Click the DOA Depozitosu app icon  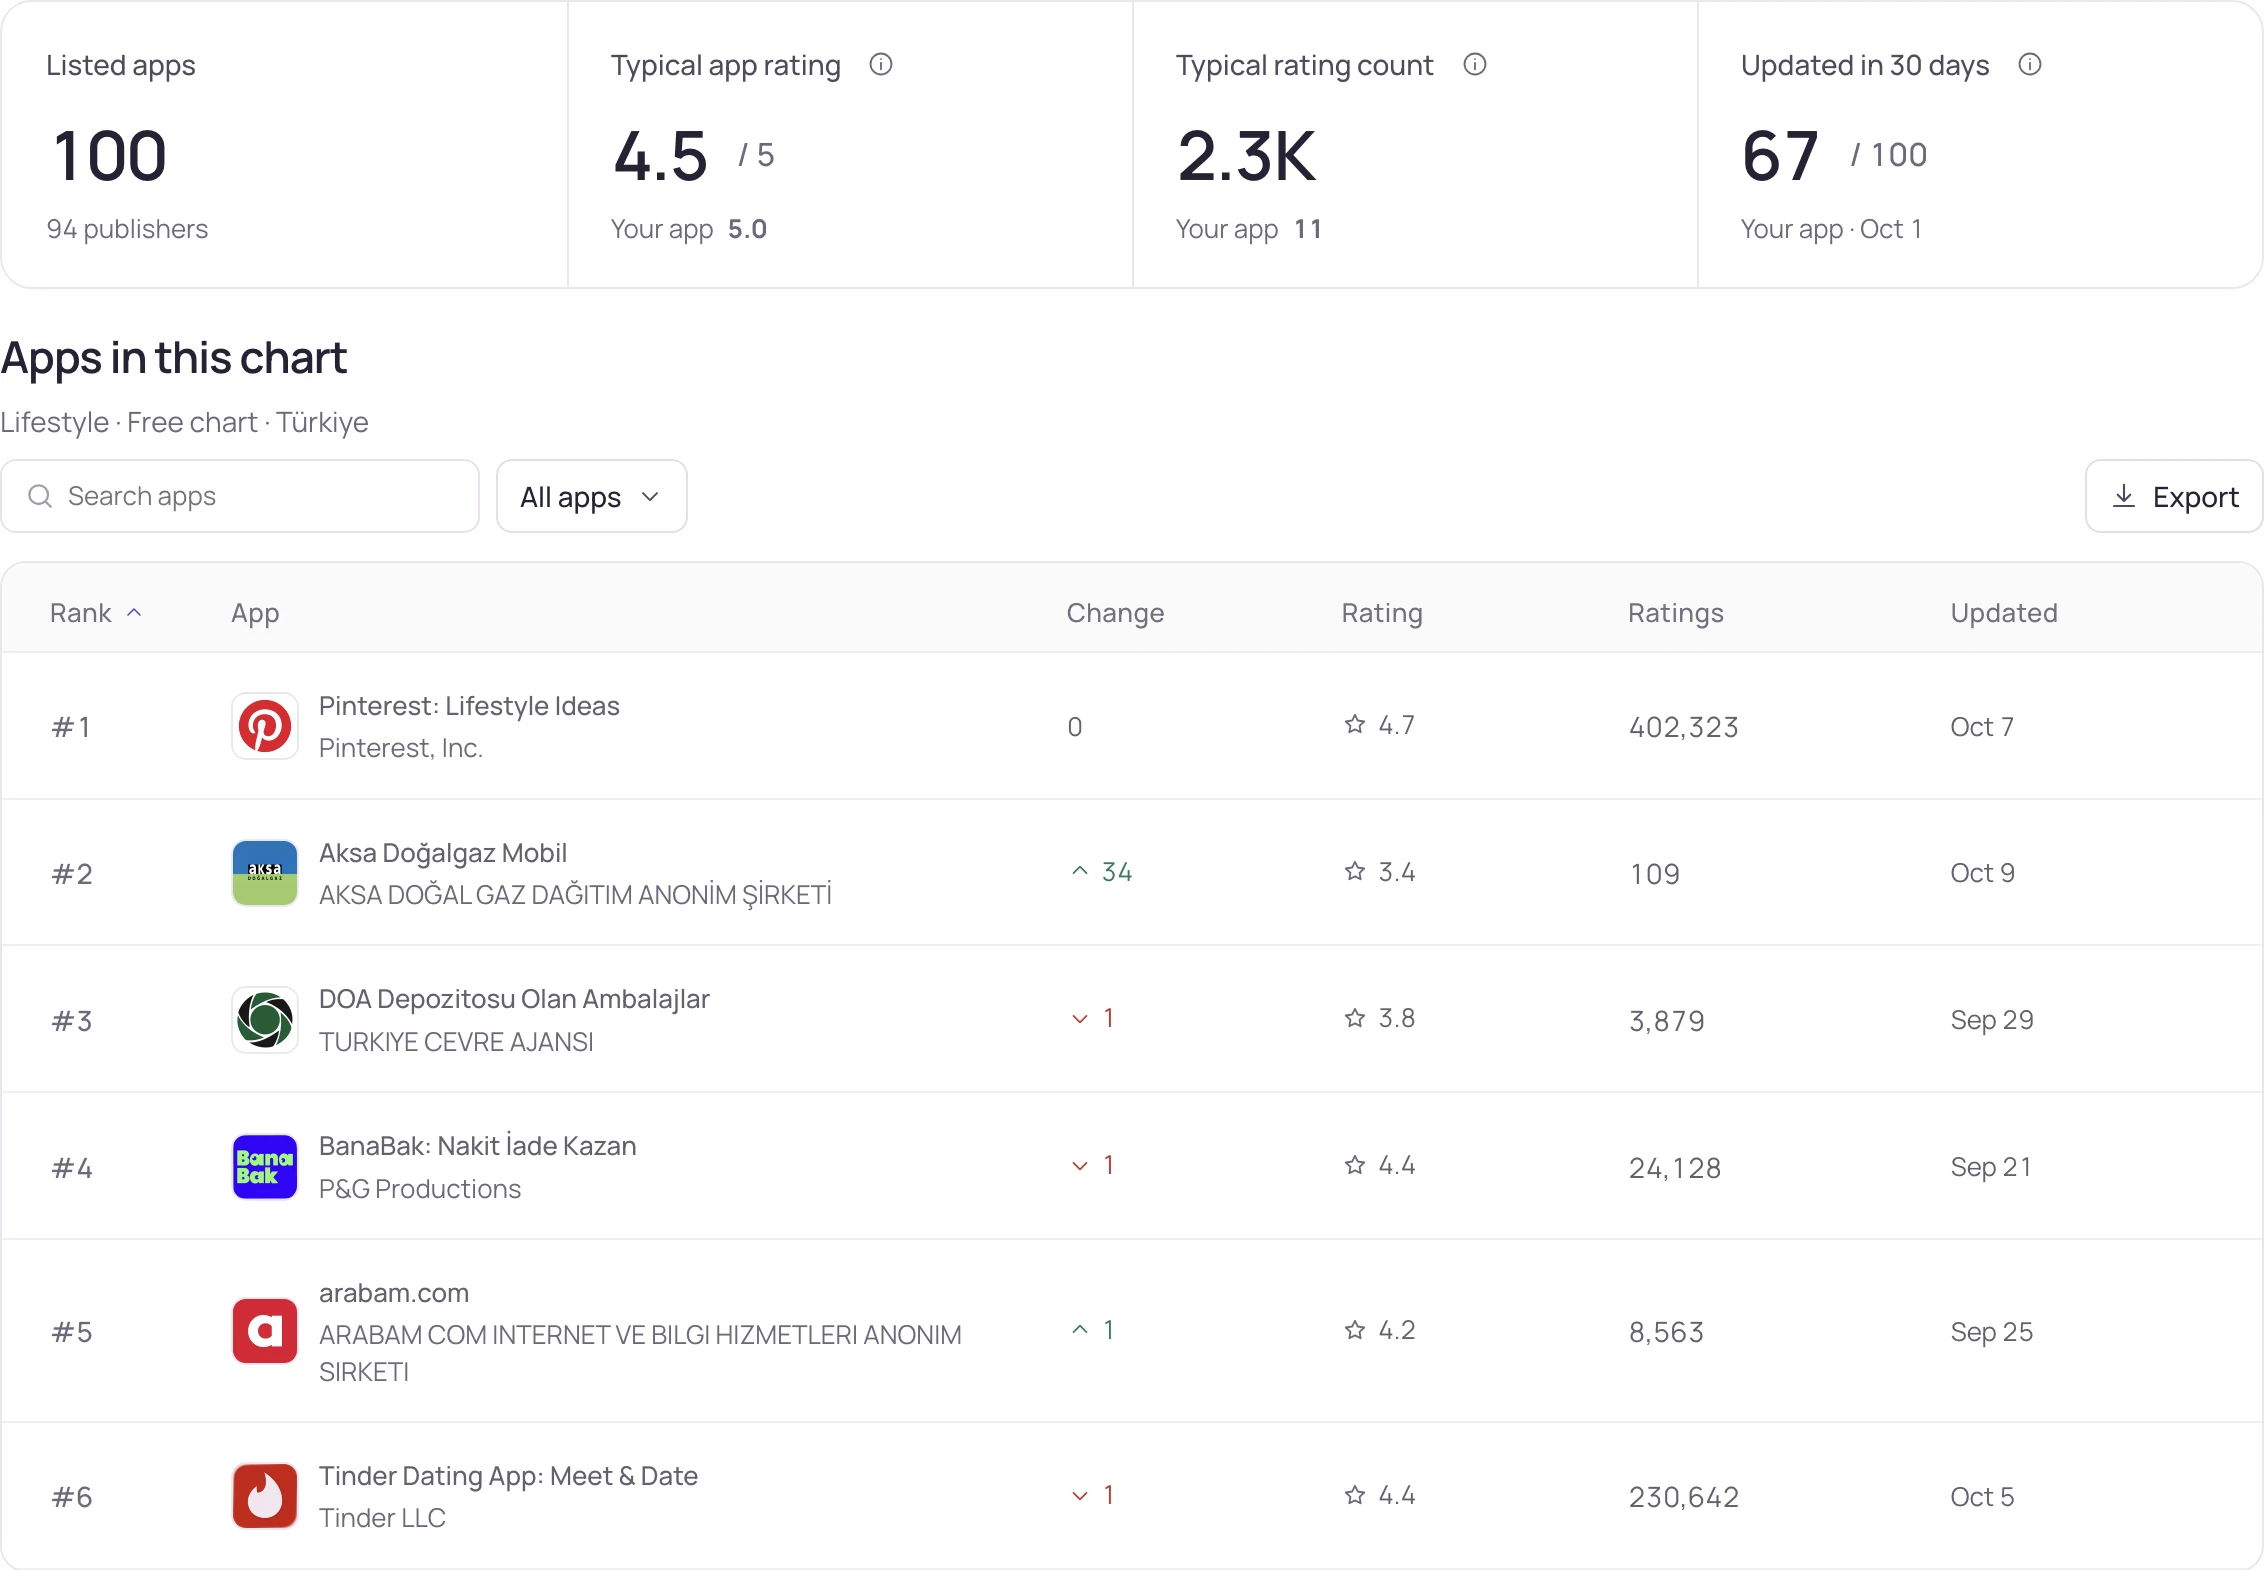[x=265, y=1020]
